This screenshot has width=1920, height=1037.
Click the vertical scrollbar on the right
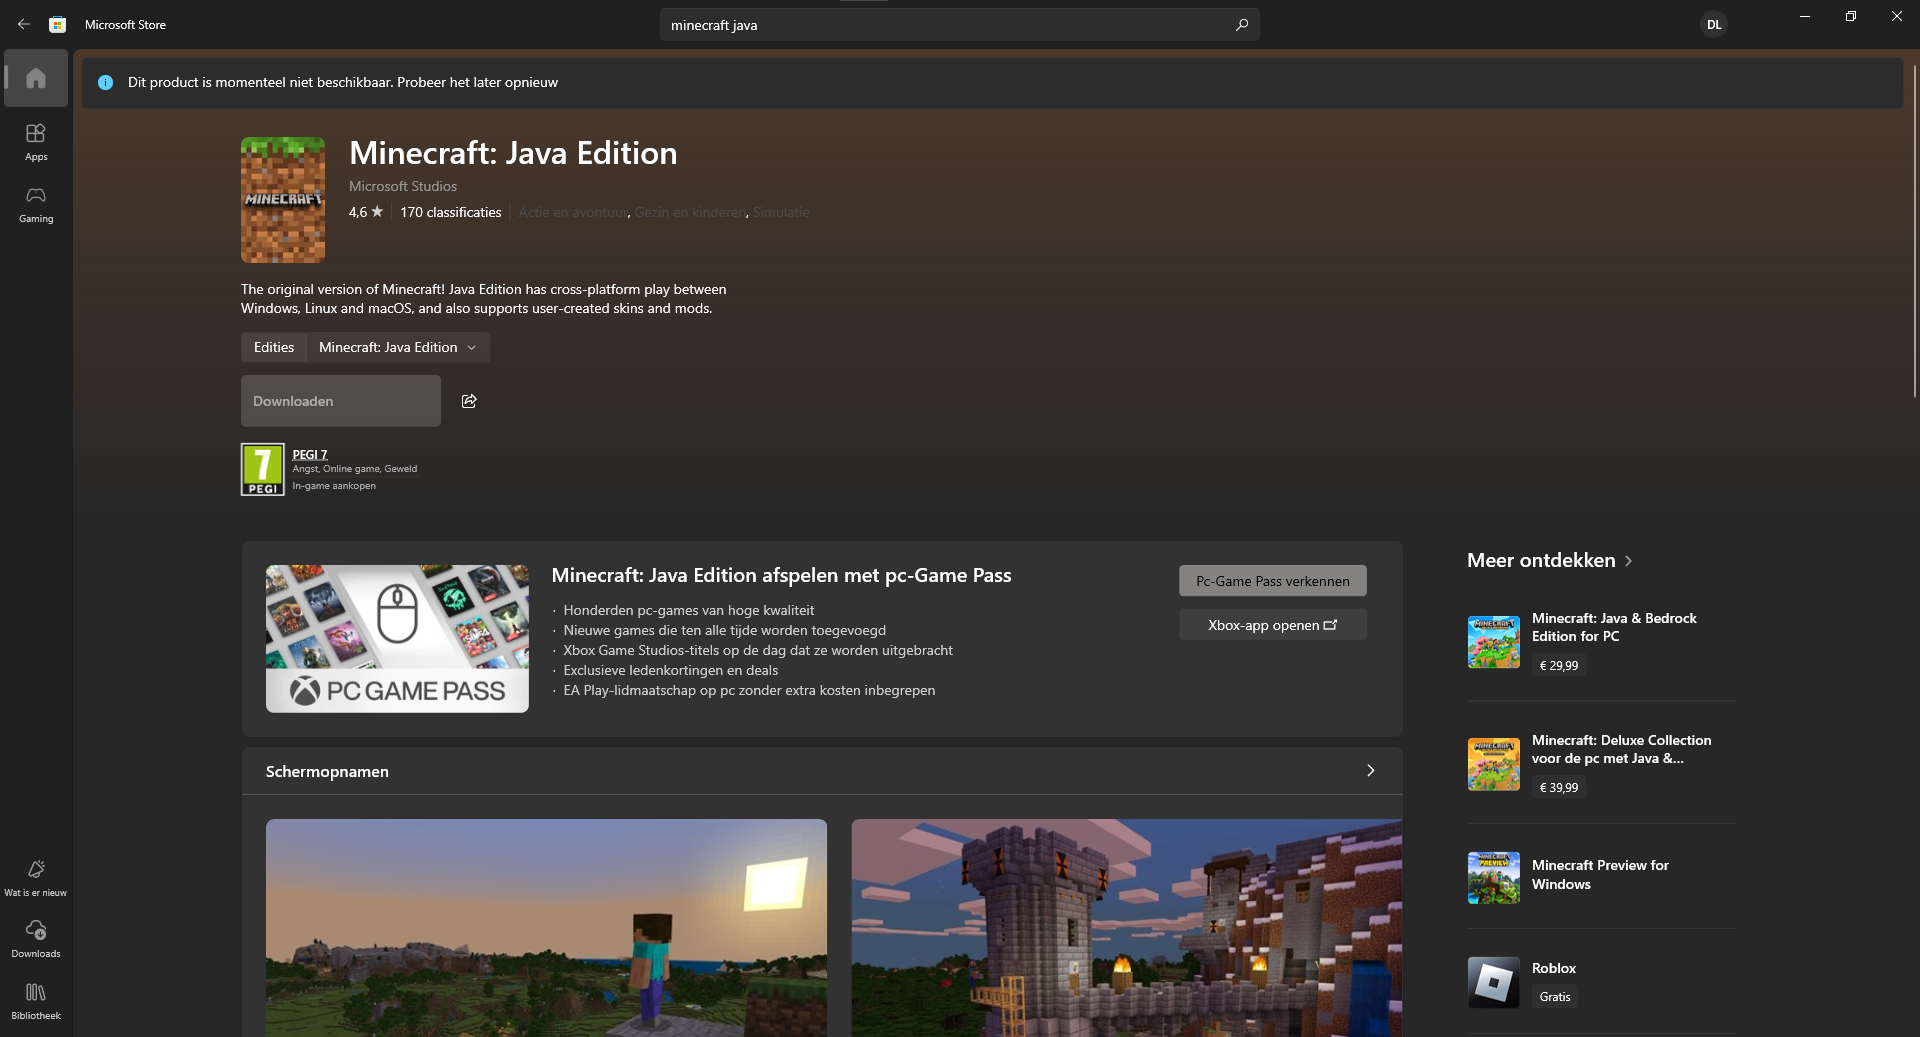tap(1914, 230)
